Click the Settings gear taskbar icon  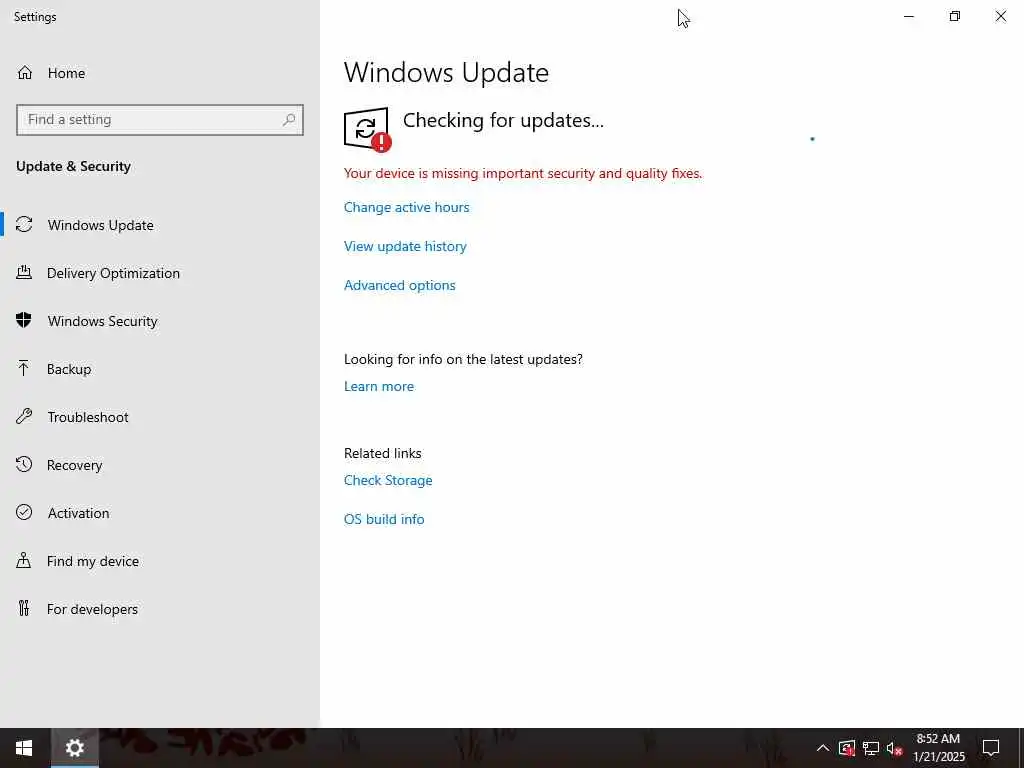coord(74,748)
